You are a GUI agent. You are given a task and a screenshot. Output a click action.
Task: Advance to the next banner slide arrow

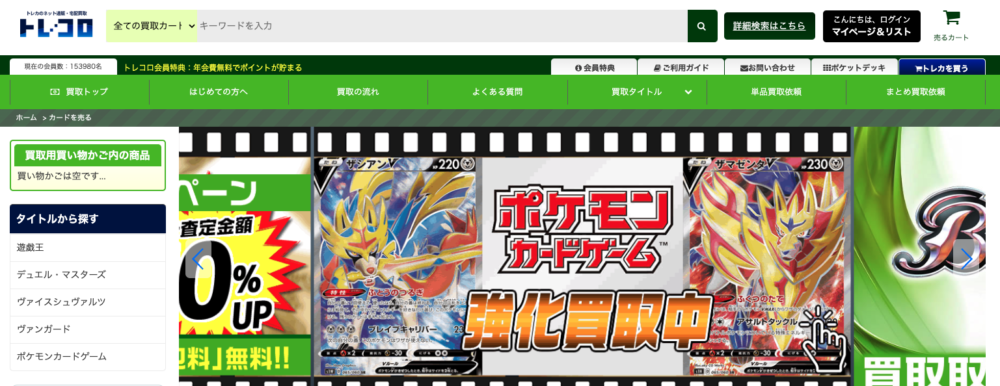(966, 258)
